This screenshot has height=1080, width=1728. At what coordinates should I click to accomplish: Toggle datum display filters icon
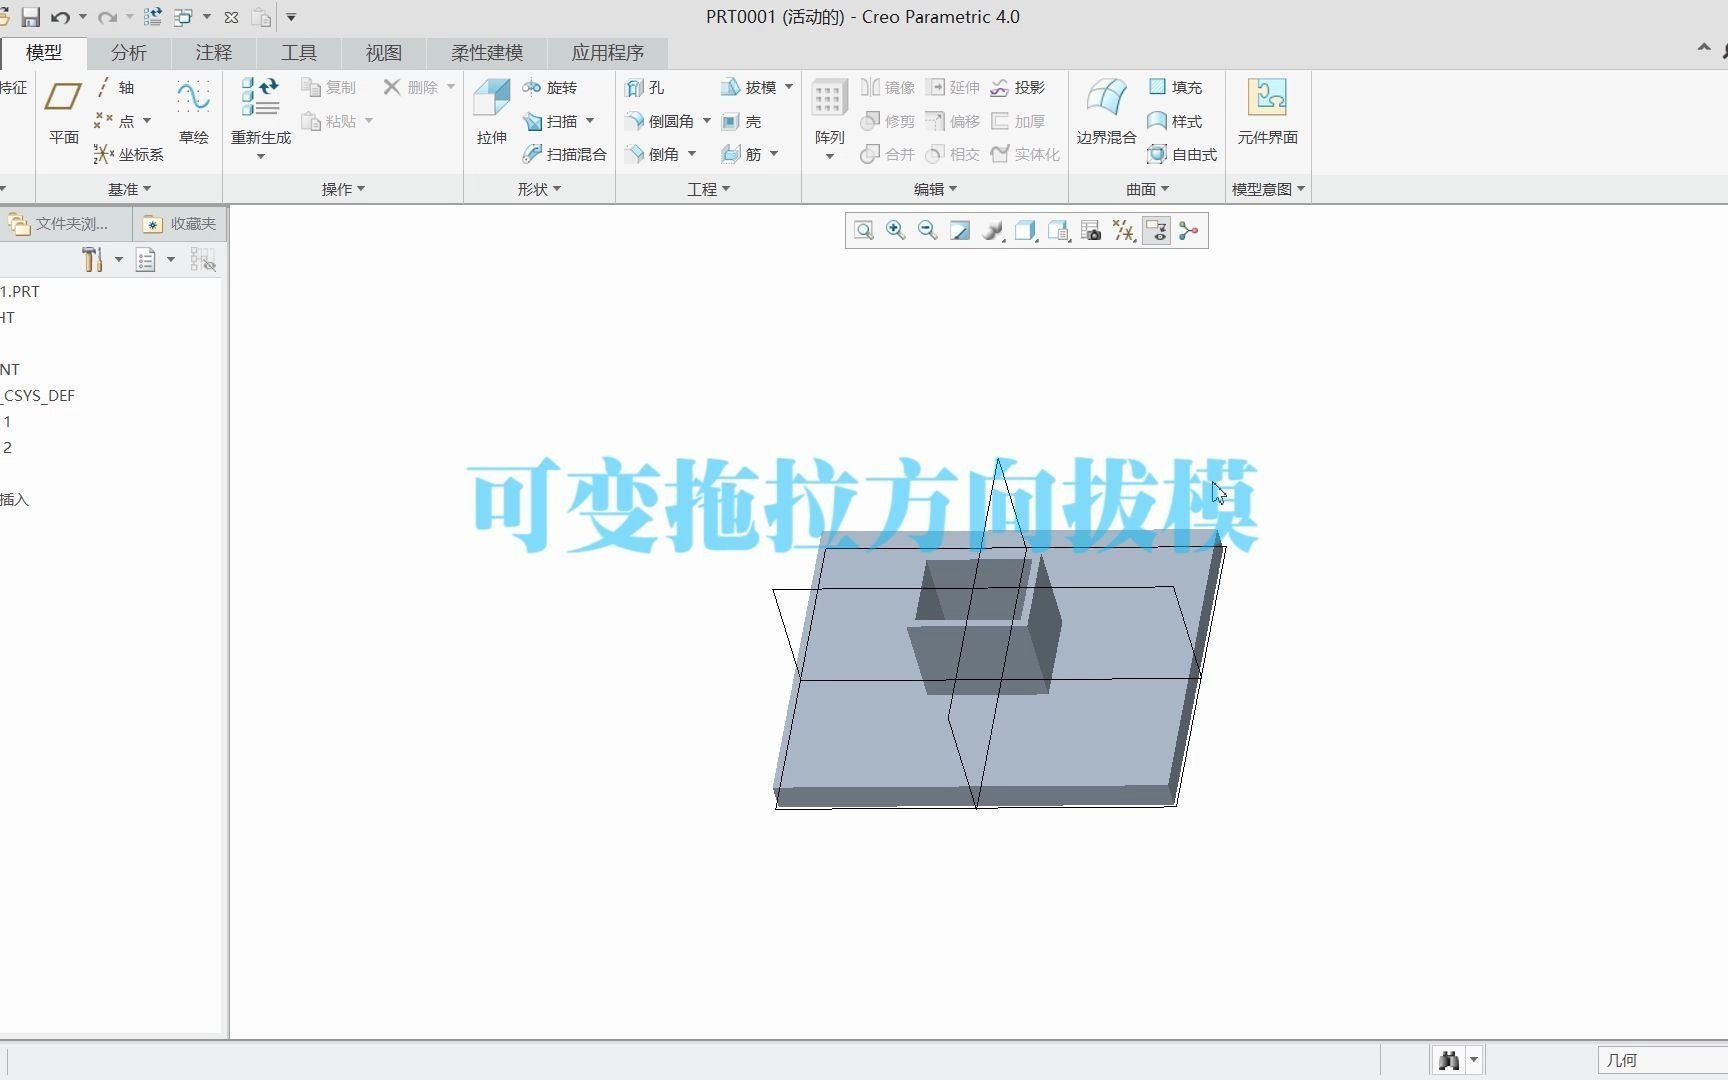tap(1123, 231)
